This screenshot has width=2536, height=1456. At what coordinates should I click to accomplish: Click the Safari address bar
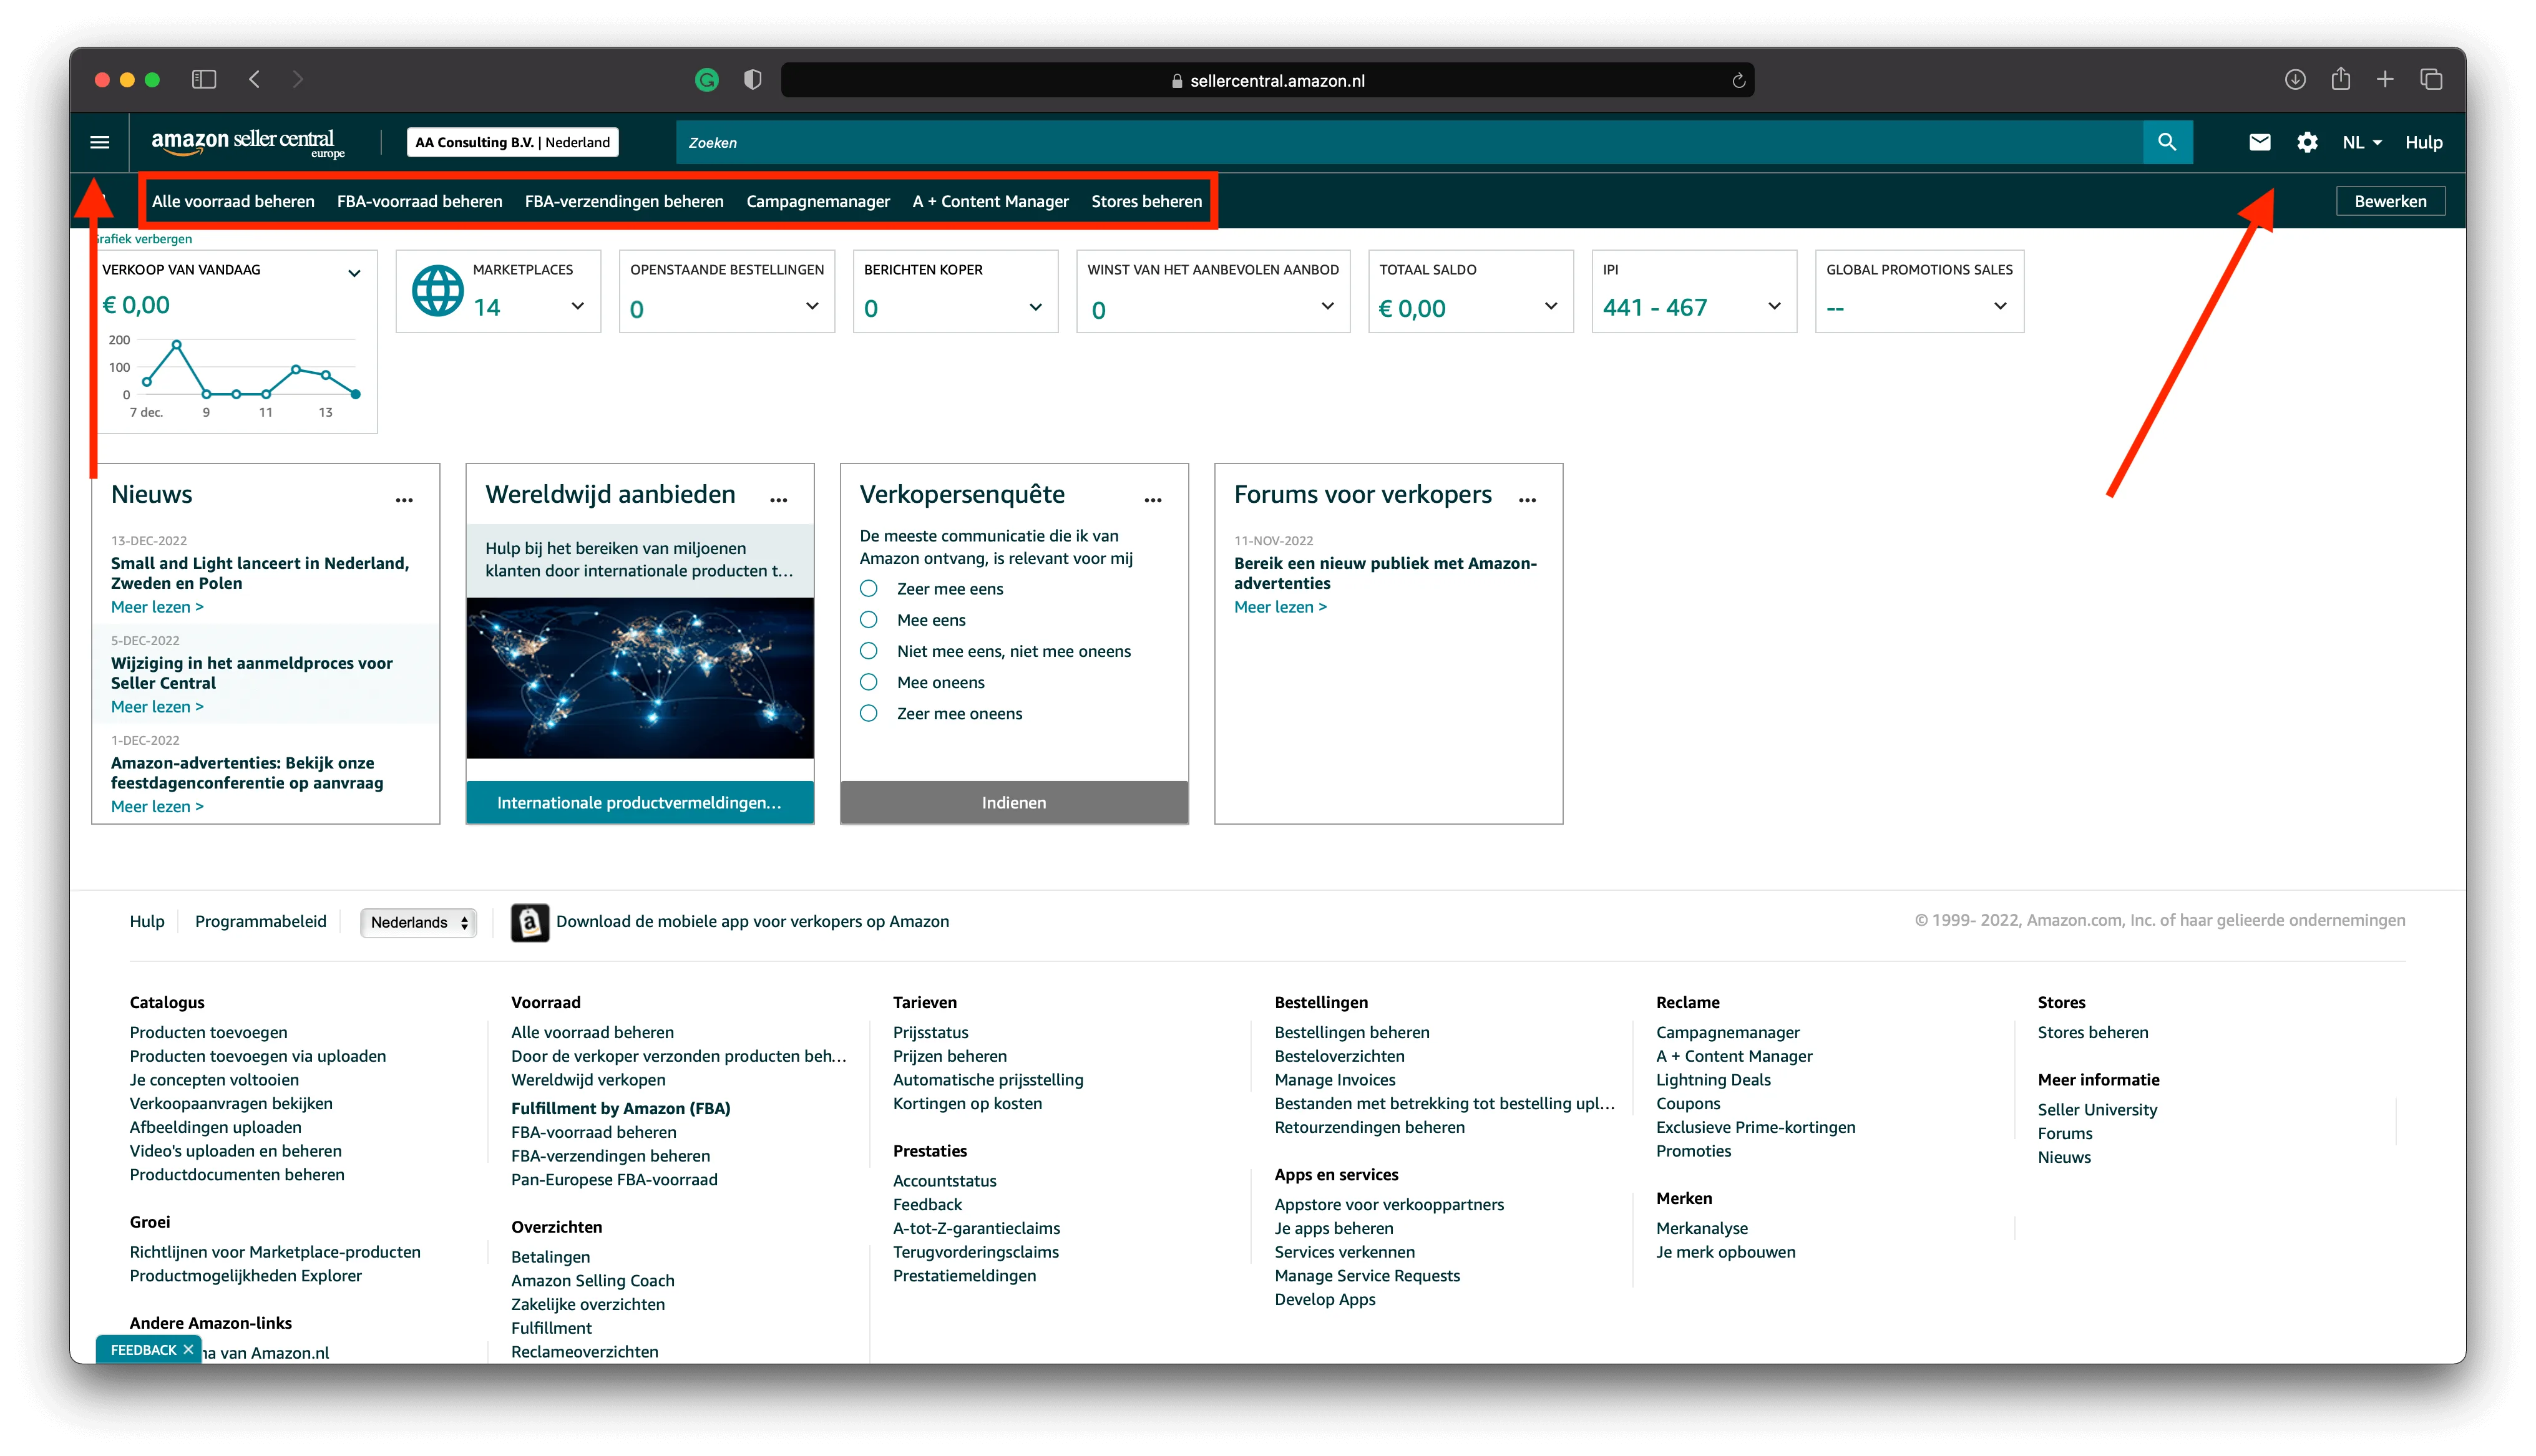pyautogui.click(x=1267, y=80)
